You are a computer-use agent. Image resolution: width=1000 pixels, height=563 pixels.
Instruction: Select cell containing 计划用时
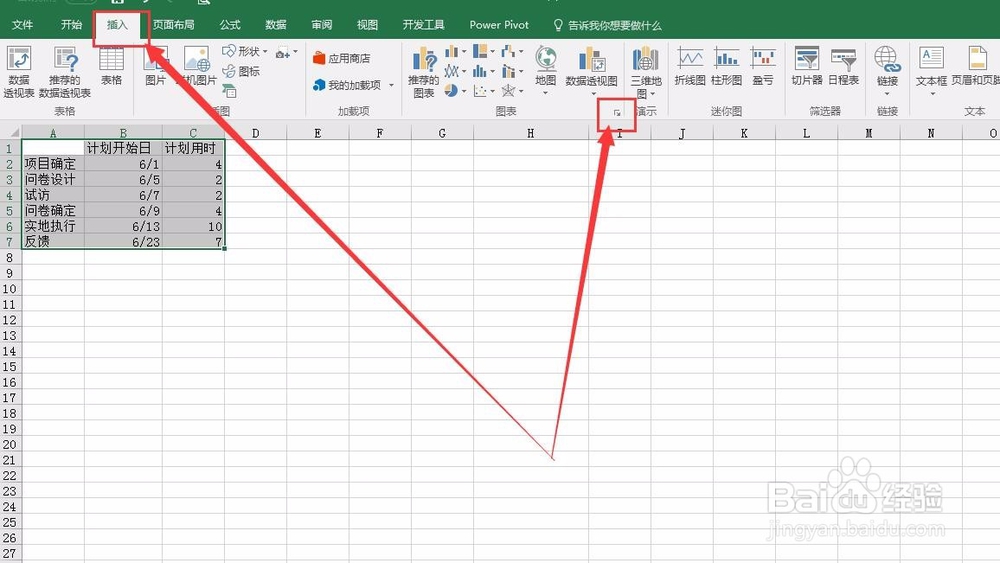point(193,149)
